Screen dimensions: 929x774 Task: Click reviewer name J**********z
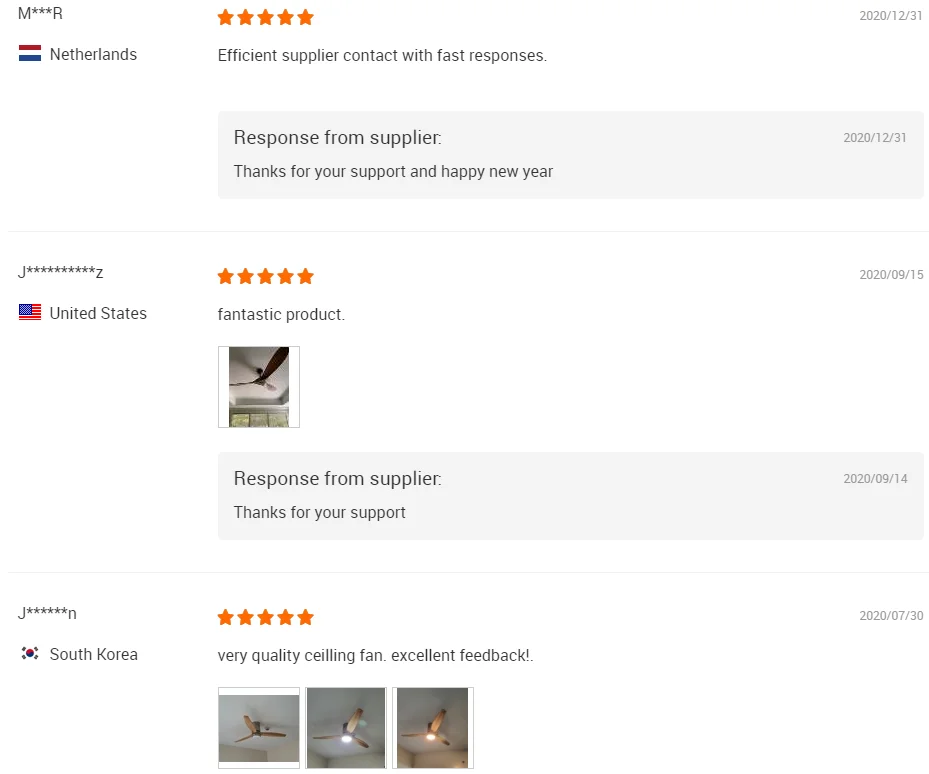point(60,272)
